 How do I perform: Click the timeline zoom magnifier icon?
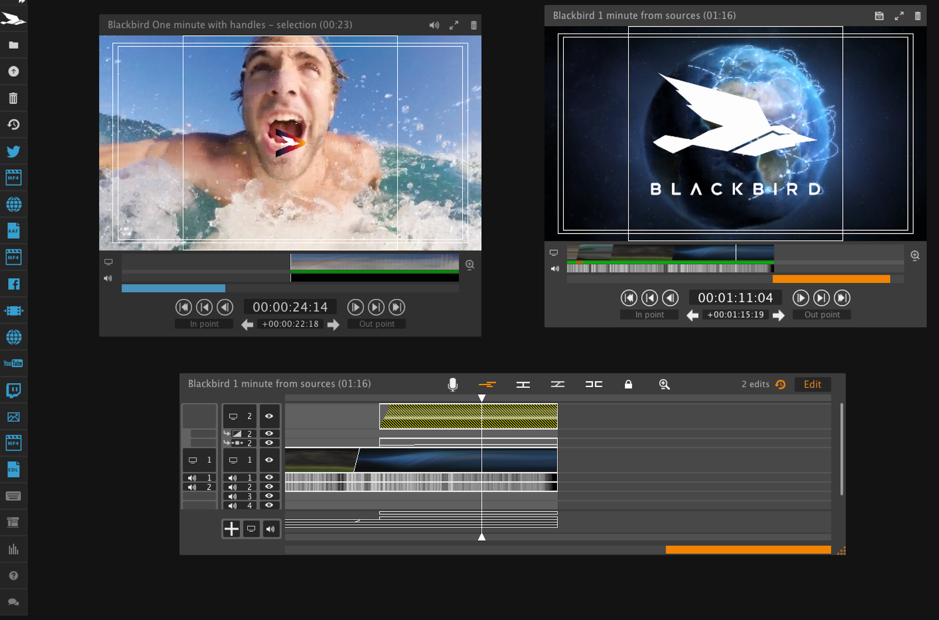[x=664, y=384]
